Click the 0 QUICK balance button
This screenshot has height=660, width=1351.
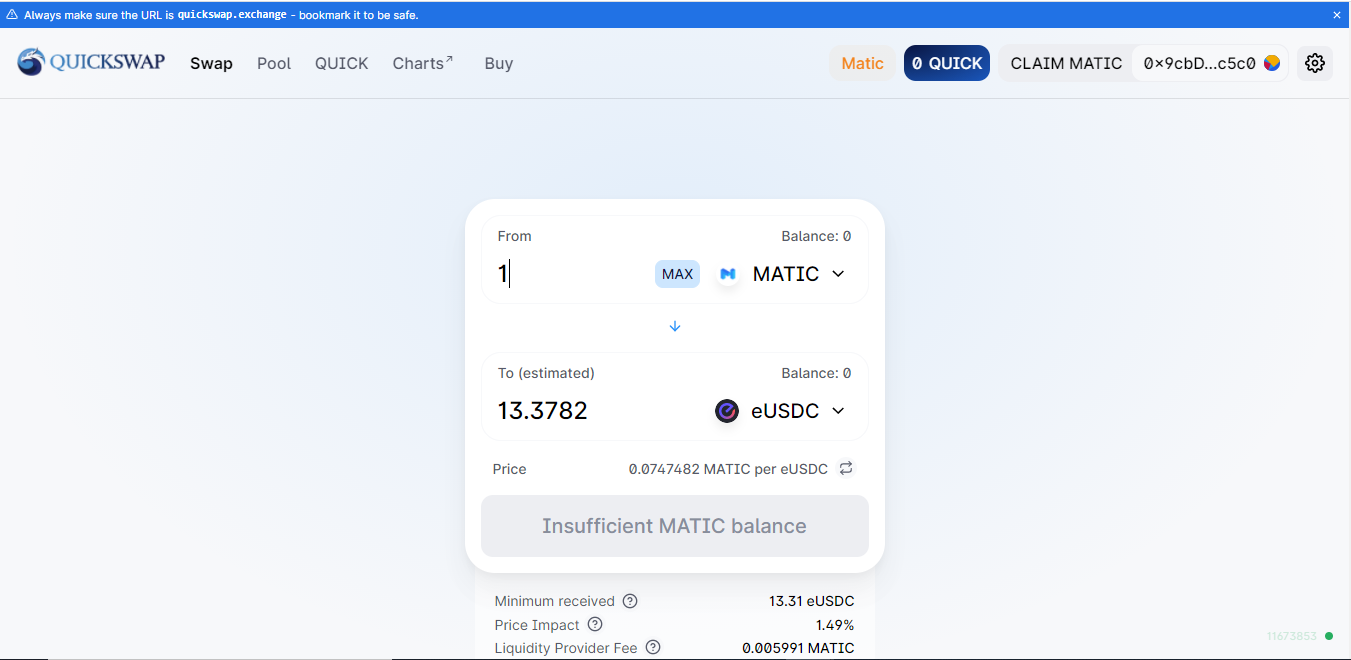(947, 63)
